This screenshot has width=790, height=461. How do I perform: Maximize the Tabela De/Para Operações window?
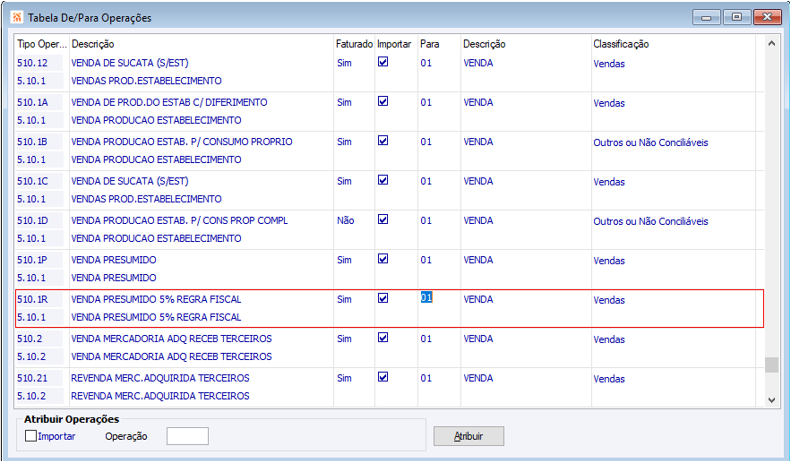pos(737,17)
